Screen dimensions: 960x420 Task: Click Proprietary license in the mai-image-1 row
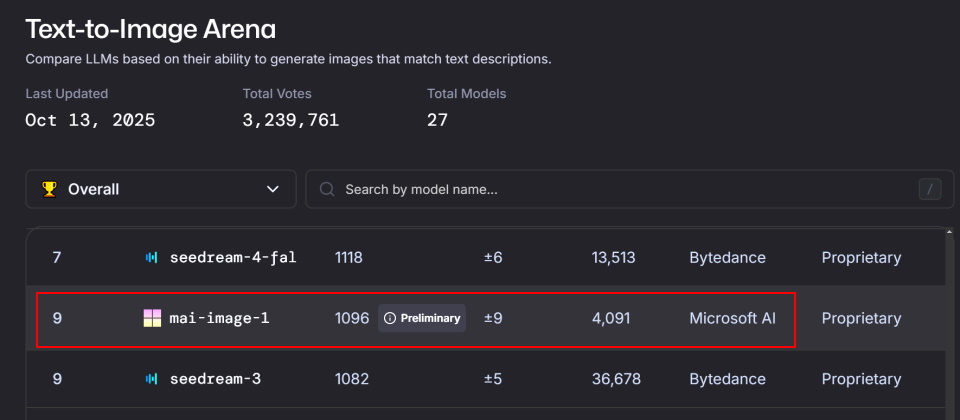click(x=861, y=319)
